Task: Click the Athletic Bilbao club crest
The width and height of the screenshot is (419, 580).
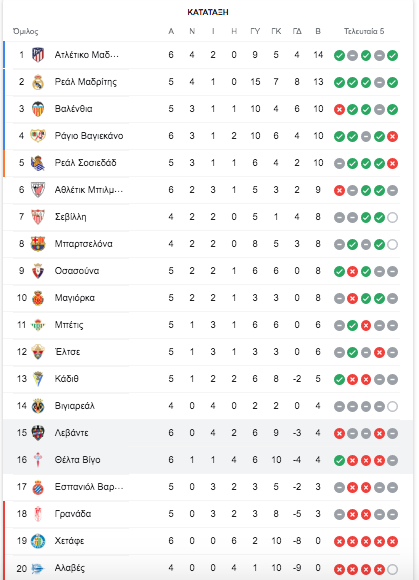Action: [x=38, y=190]
